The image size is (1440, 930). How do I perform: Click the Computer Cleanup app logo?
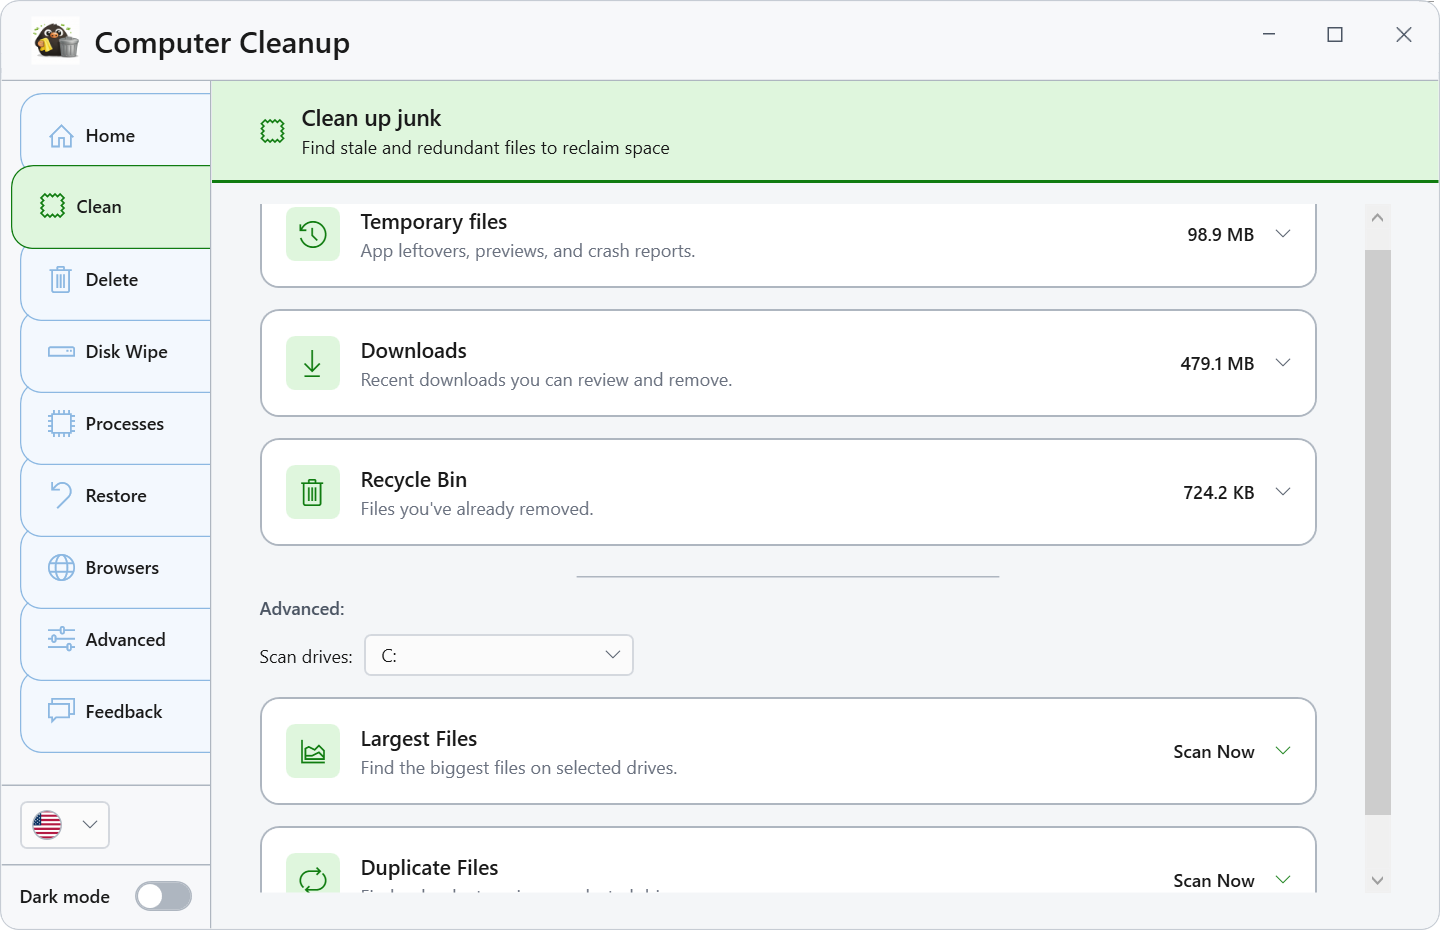56,42
